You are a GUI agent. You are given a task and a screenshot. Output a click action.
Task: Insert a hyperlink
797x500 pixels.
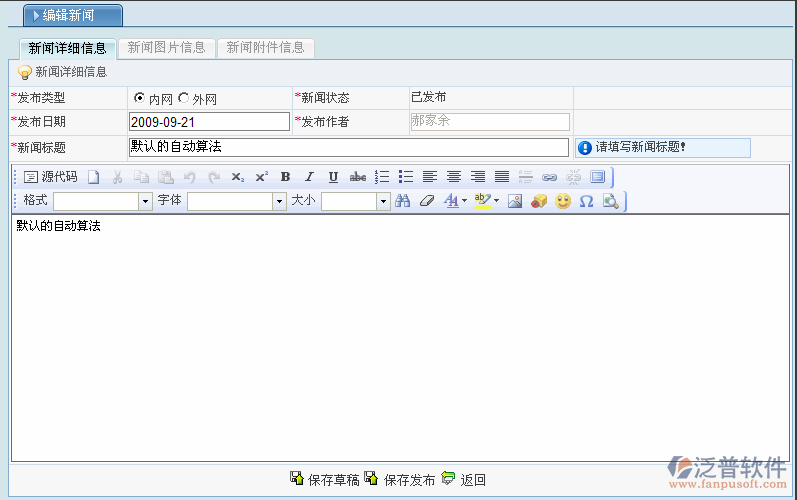549,177
